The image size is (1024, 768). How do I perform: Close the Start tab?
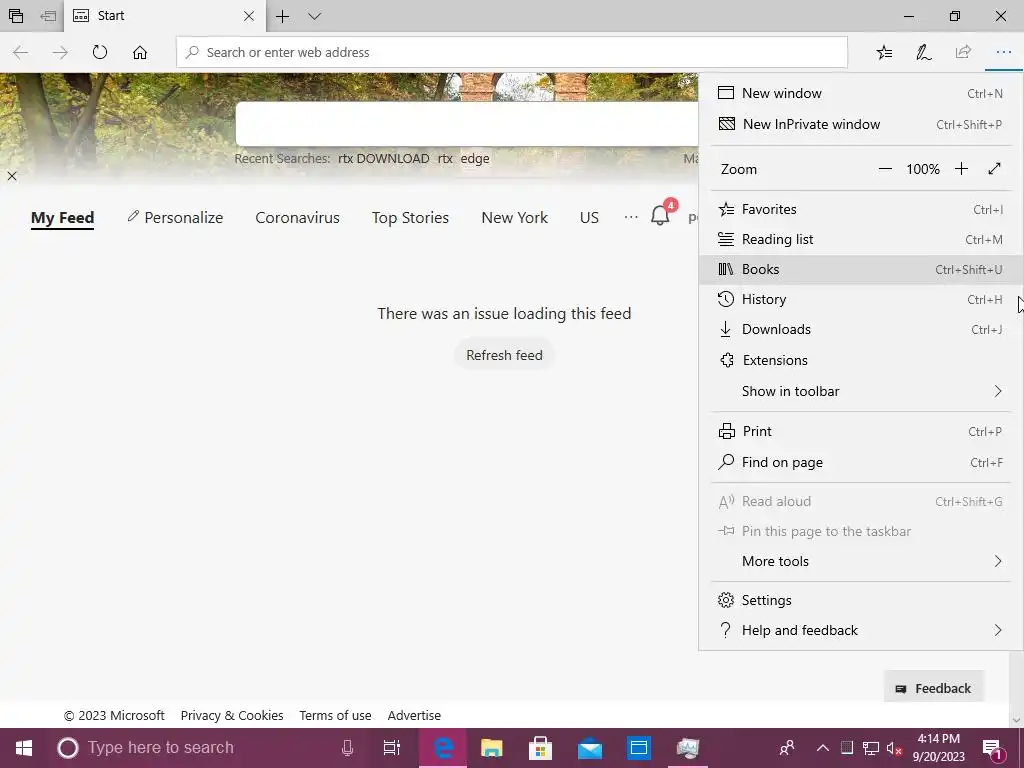pos(249,16)
